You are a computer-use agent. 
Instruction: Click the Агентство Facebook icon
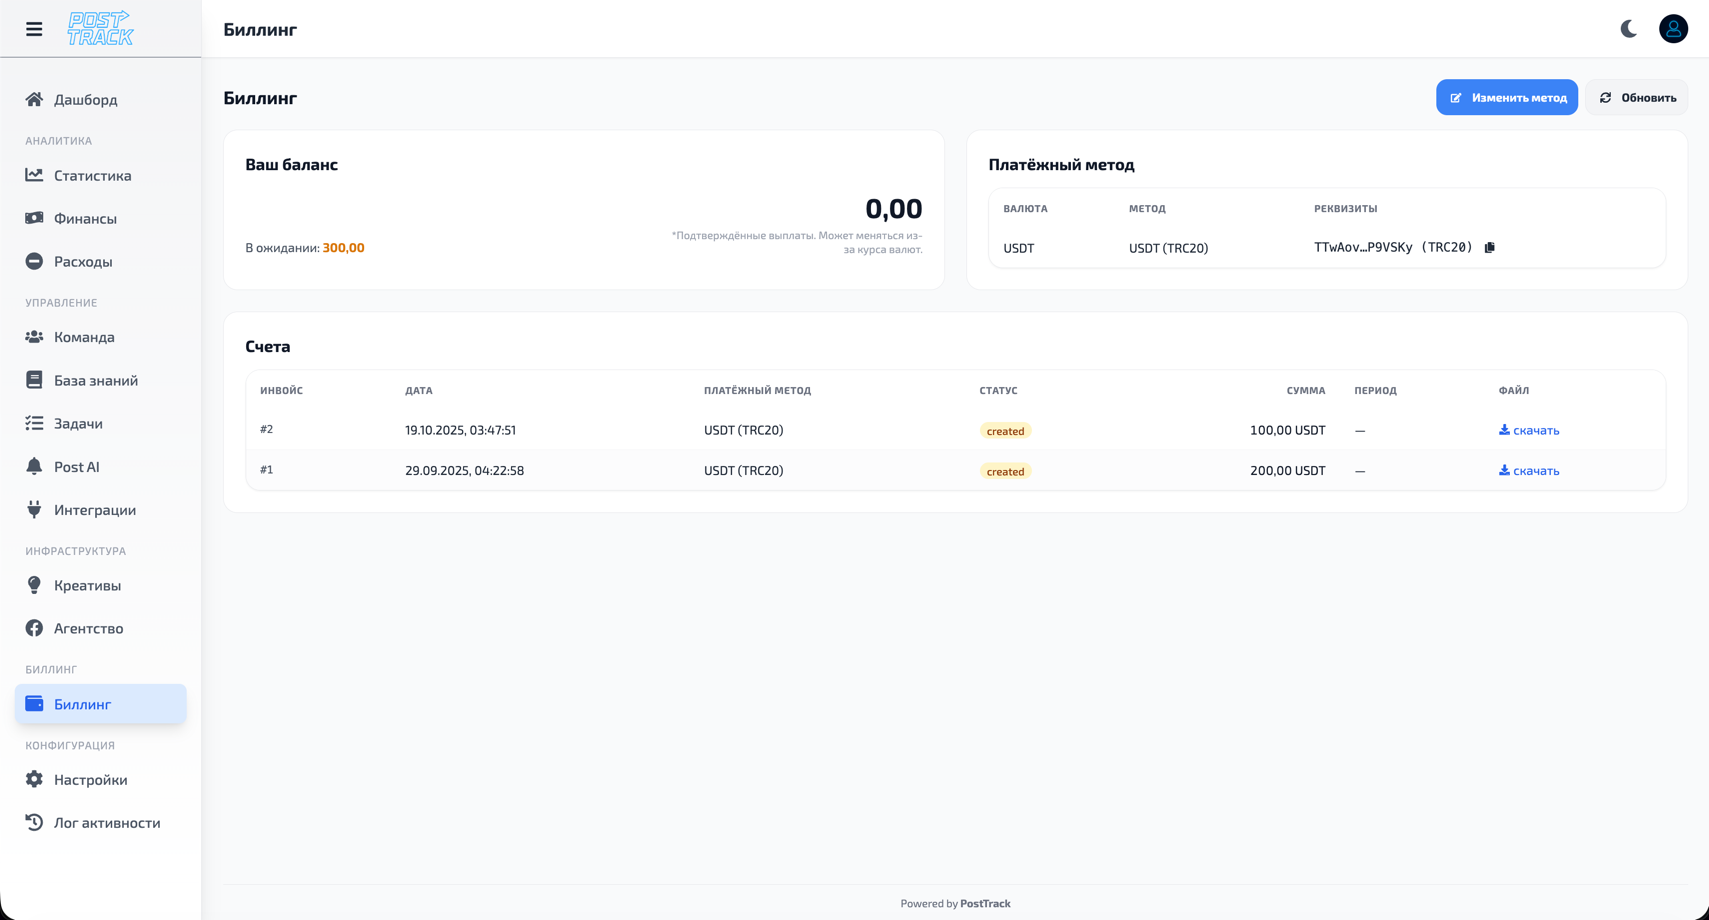coord(33,628)
